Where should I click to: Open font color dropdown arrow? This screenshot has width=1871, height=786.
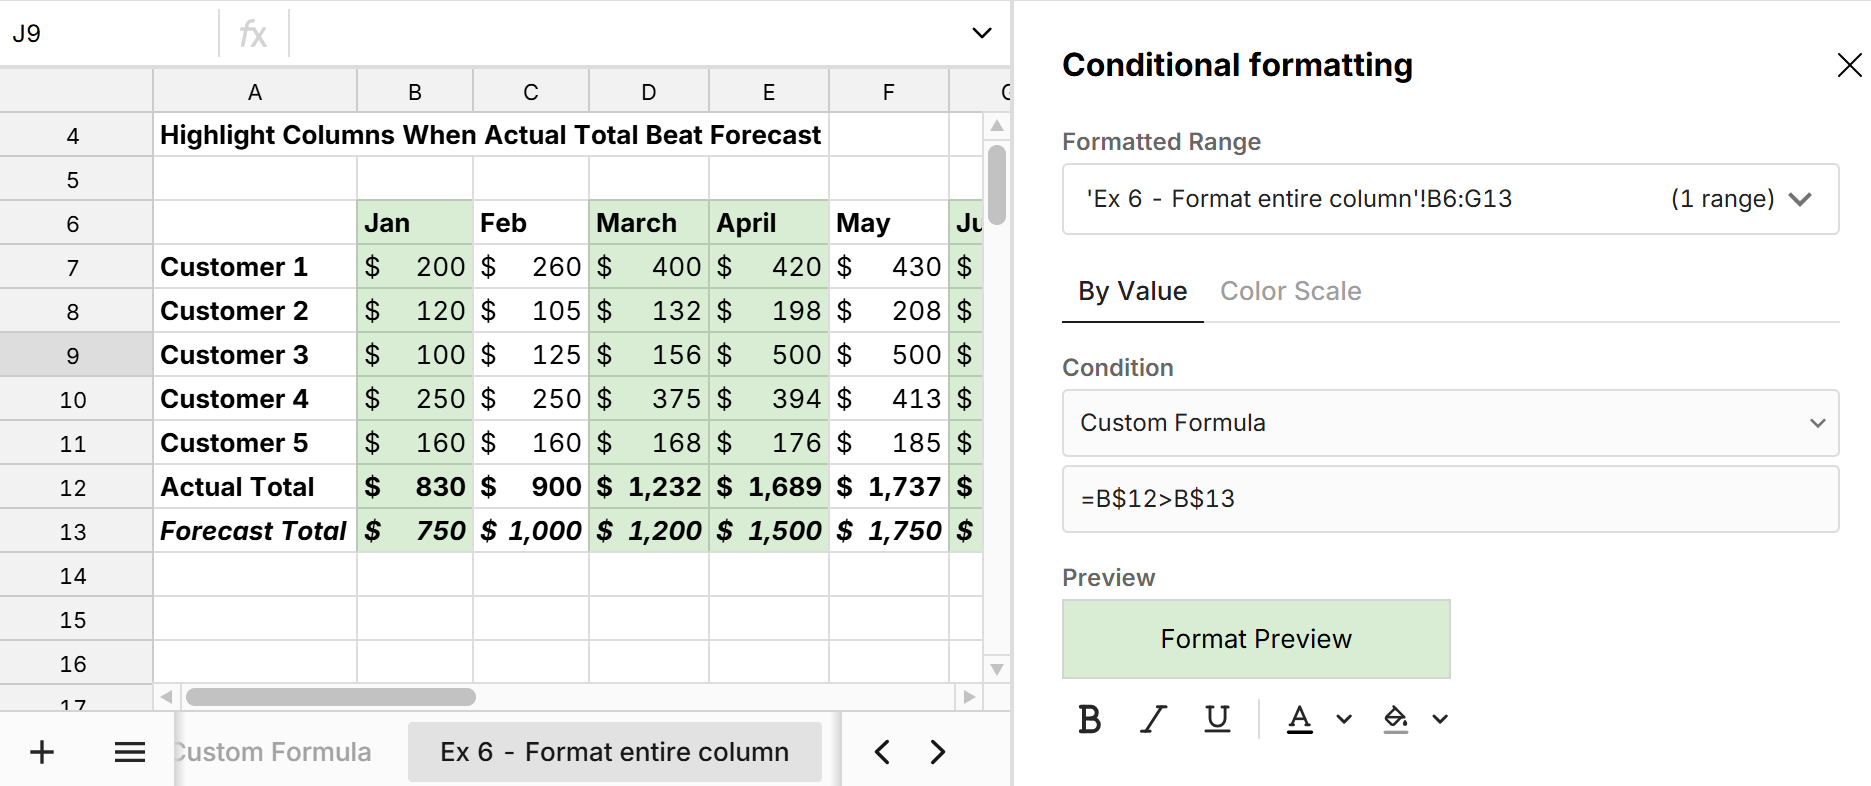click(x=1344, y=719)
